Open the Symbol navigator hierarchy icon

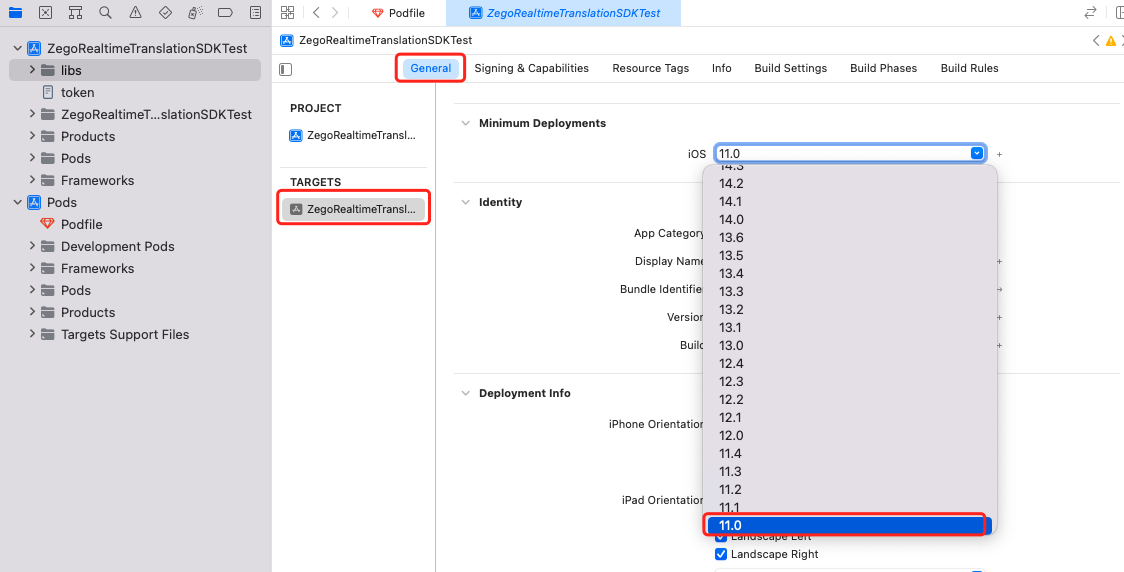[x=75, y=12]
